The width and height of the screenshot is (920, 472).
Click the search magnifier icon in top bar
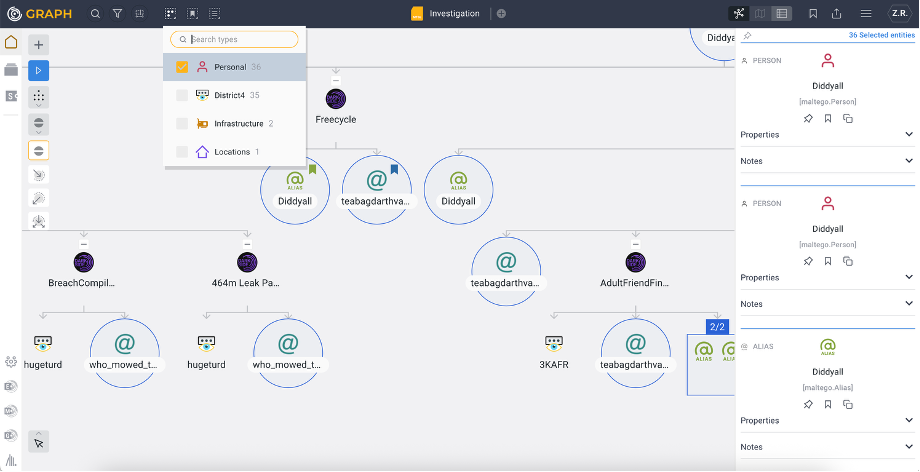96,14
